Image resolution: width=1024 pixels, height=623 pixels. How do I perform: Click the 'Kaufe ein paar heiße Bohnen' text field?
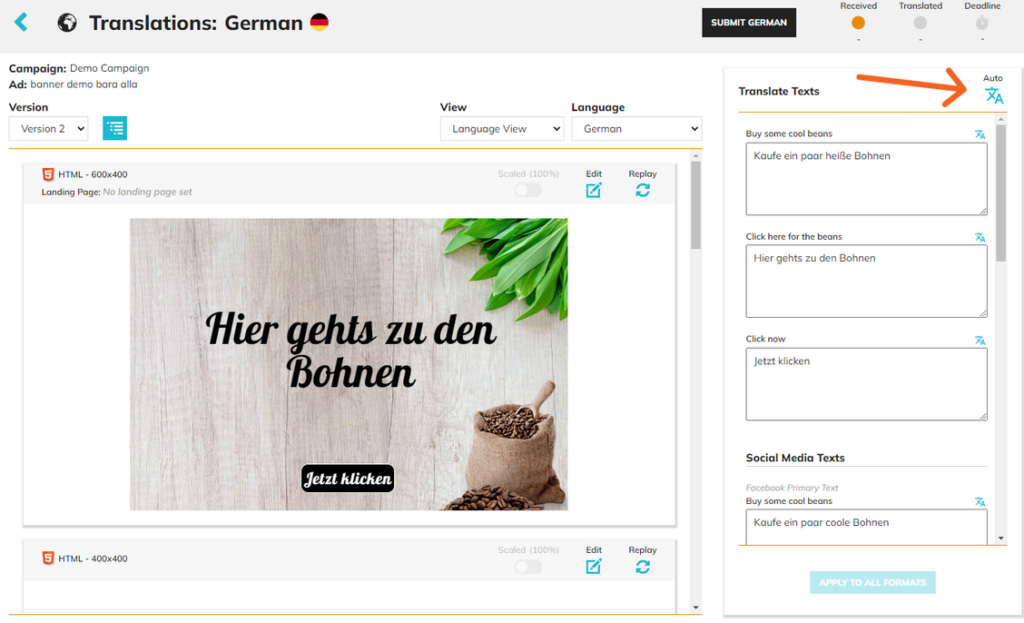tap(867, 179)
